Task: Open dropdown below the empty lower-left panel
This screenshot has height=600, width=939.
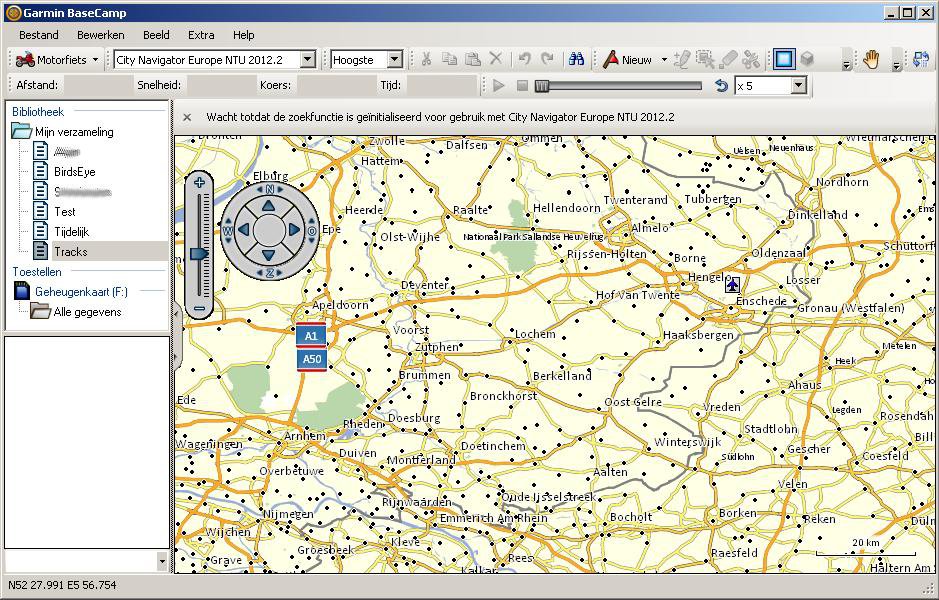Action: coord(162,561)
